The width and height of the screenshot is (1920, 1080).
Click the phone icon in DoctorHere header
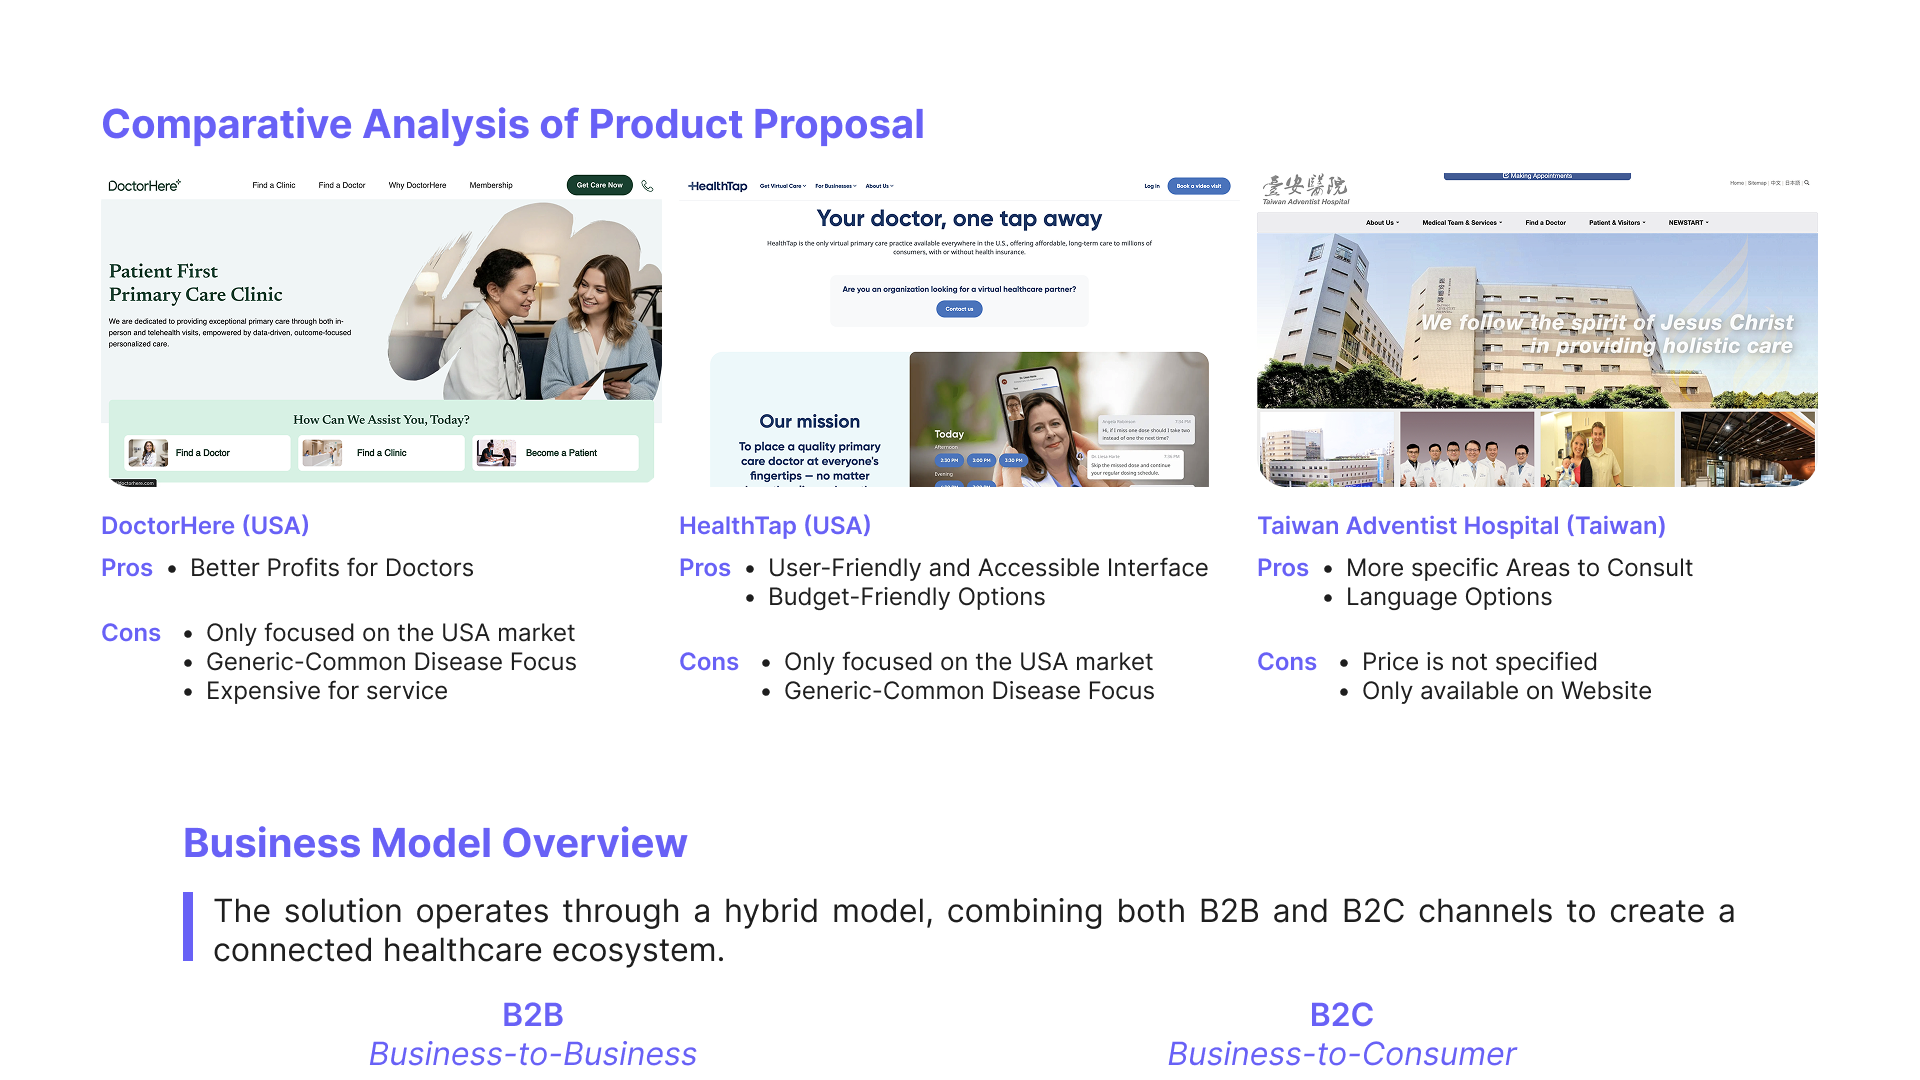pos(647,186)
